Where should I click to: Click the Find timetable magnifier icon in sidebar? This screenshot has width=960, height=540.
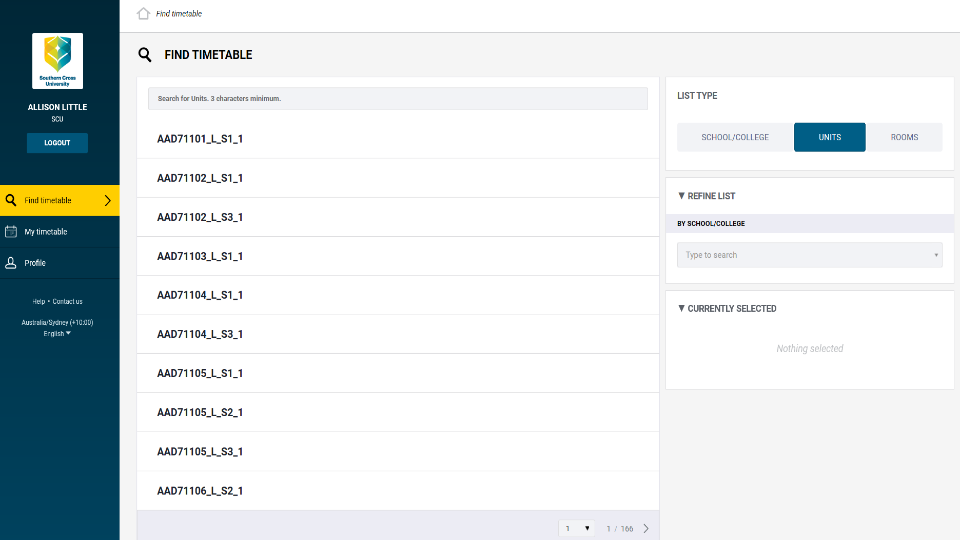[x=11, y=200]
